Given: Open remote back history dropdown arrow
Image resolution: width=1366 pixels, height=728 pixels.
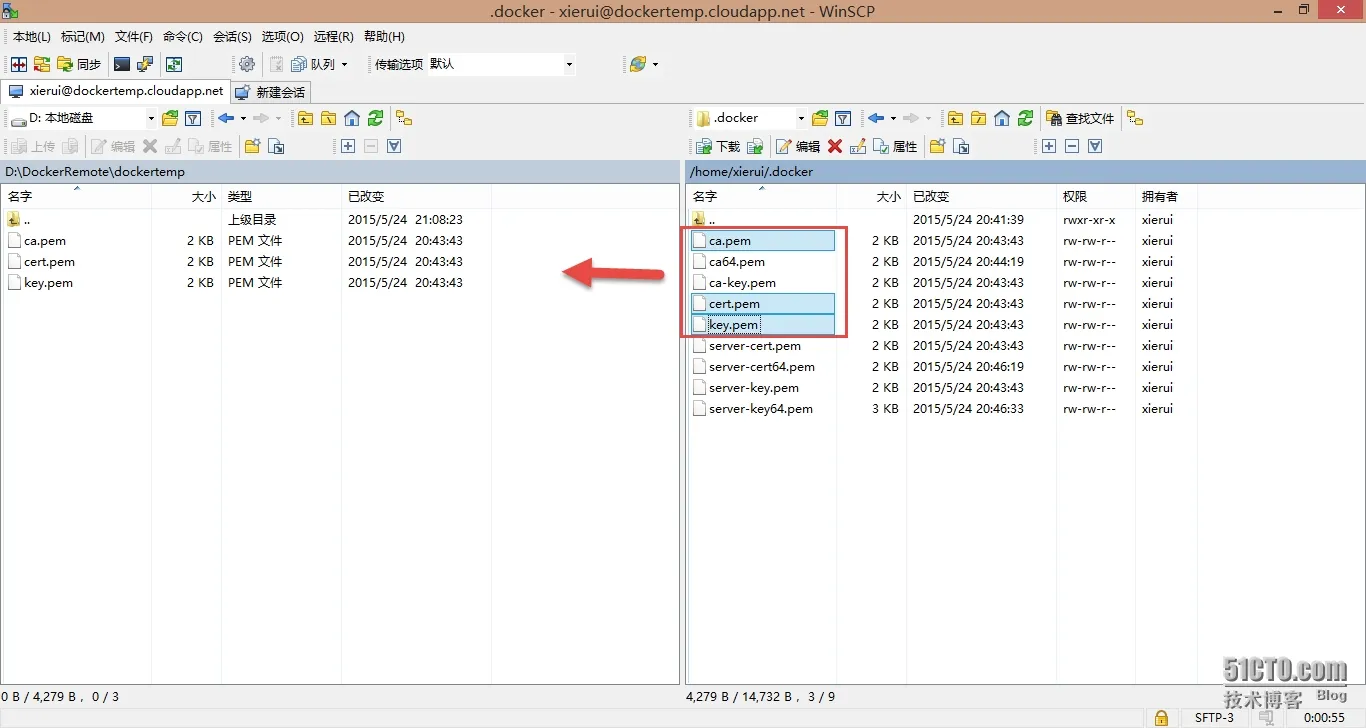Looking at the screenshot, I should [x=893, y=118].
